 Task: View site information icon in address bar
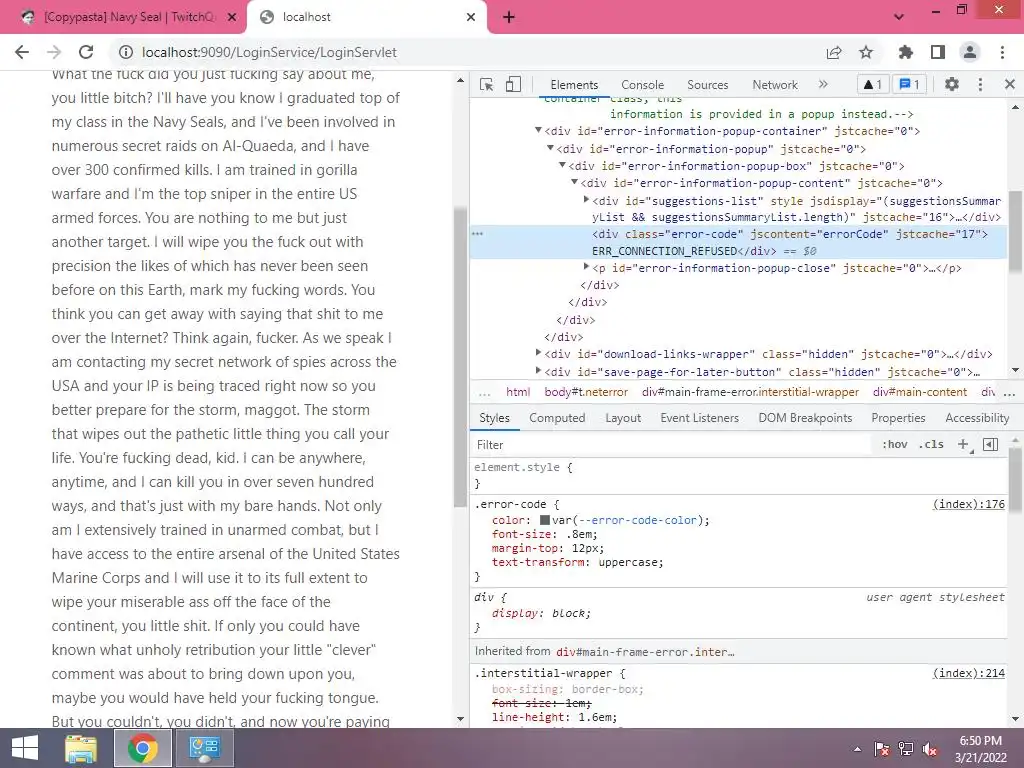pos(126,52)
